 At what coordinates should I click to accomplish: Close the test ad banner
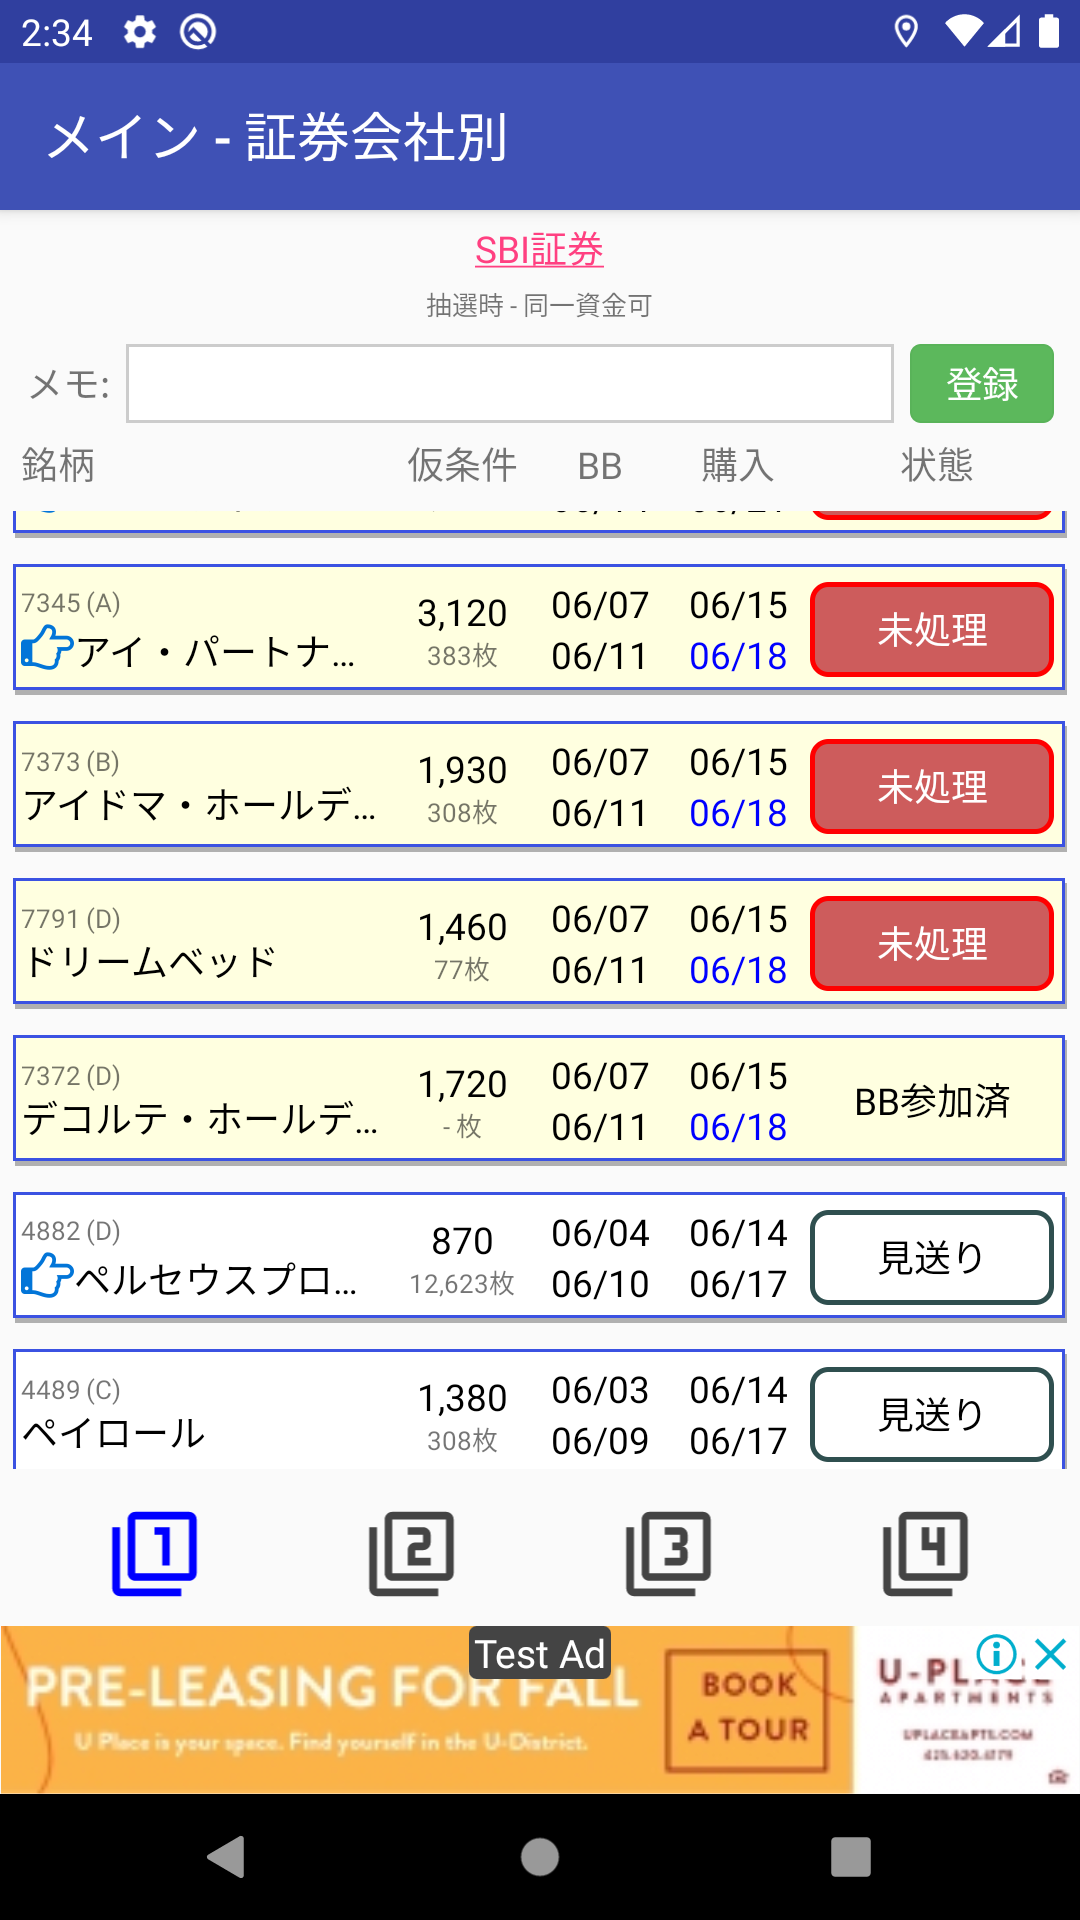coord(1051,1654)
